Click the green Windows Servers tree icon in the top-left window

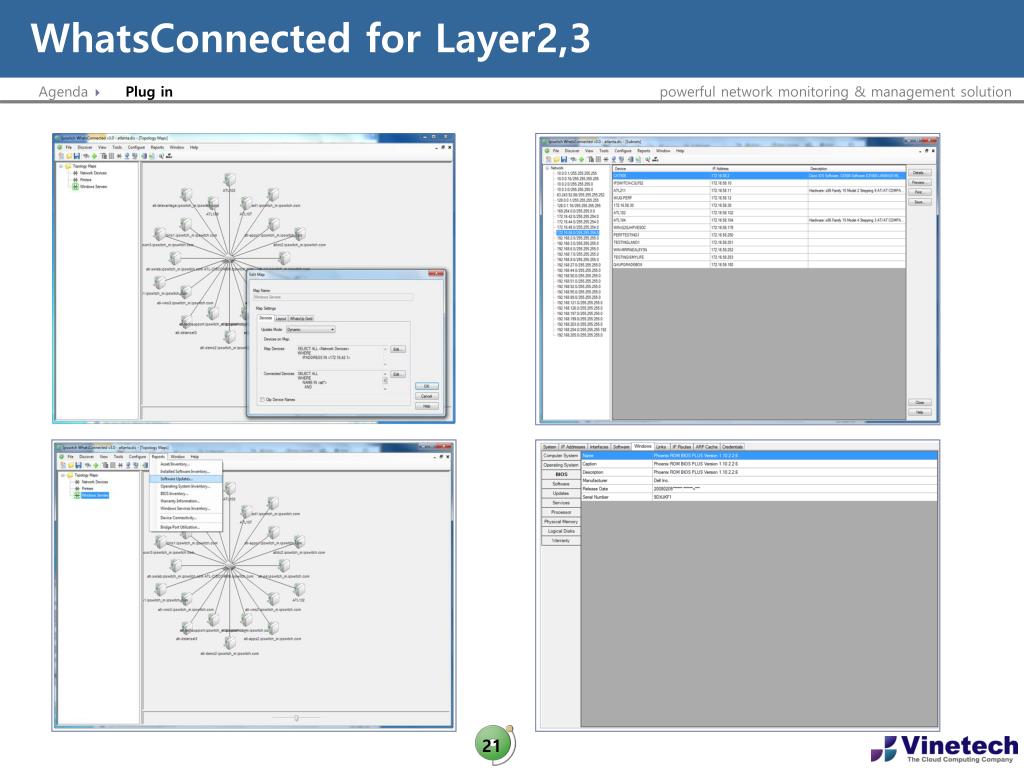coord(76,187)
